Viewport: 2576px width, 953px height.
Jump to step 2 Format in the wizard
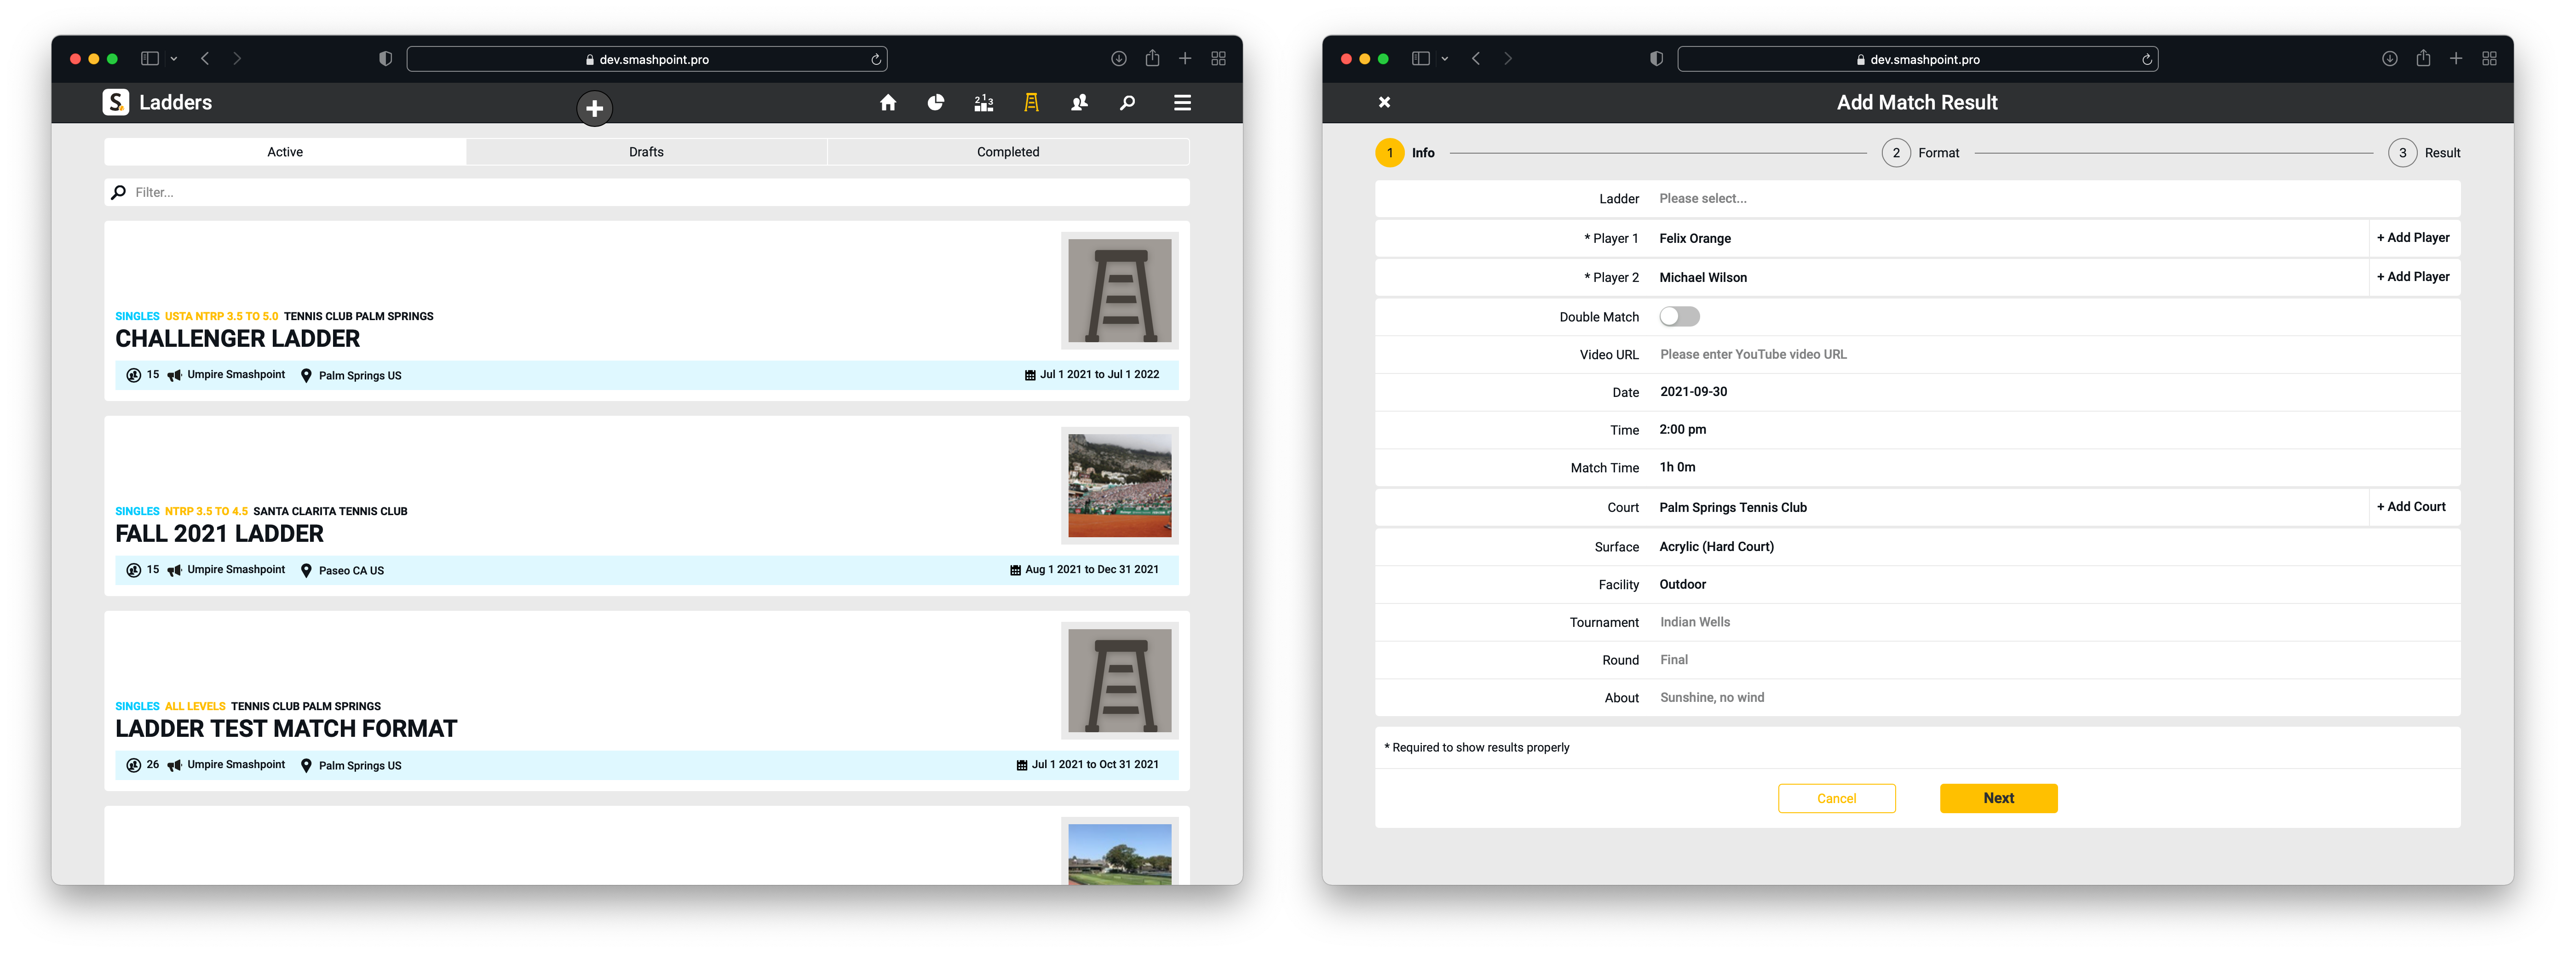click(x=1921, y=153)
